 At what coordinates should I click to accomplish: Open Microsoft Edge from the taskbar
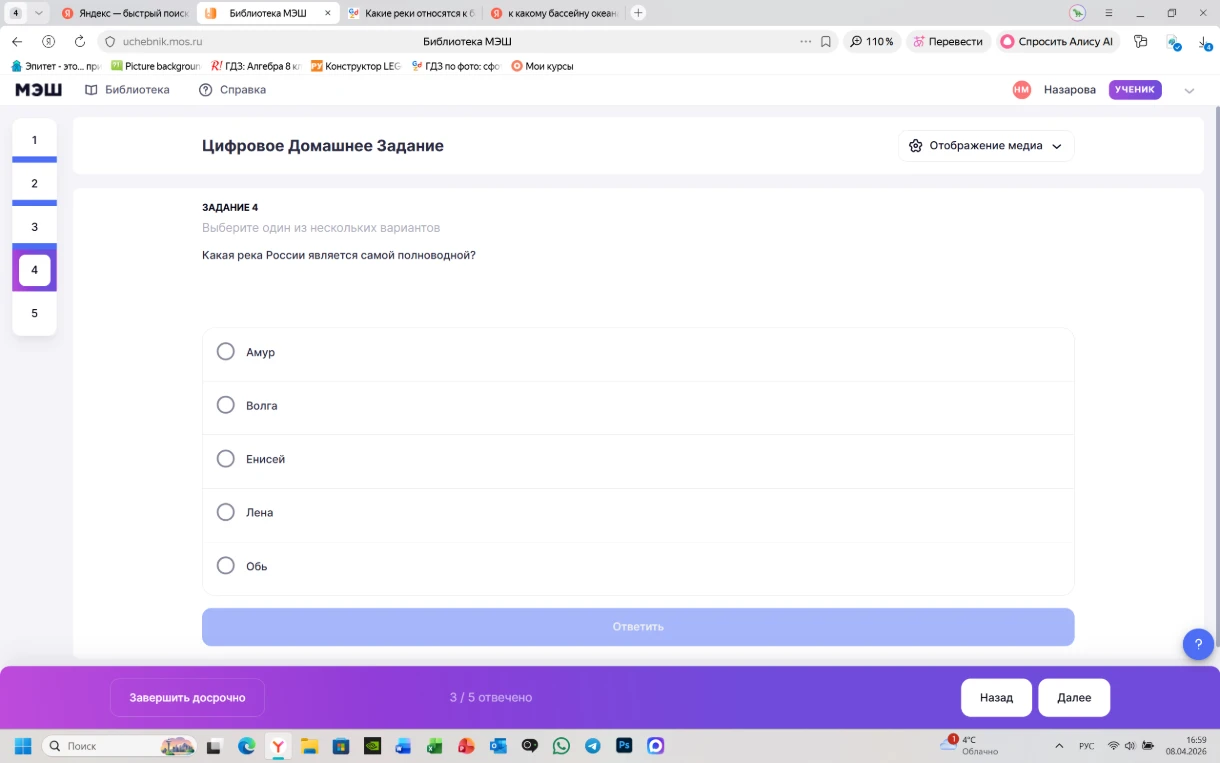pyautogui.click(x=246, y=746)
